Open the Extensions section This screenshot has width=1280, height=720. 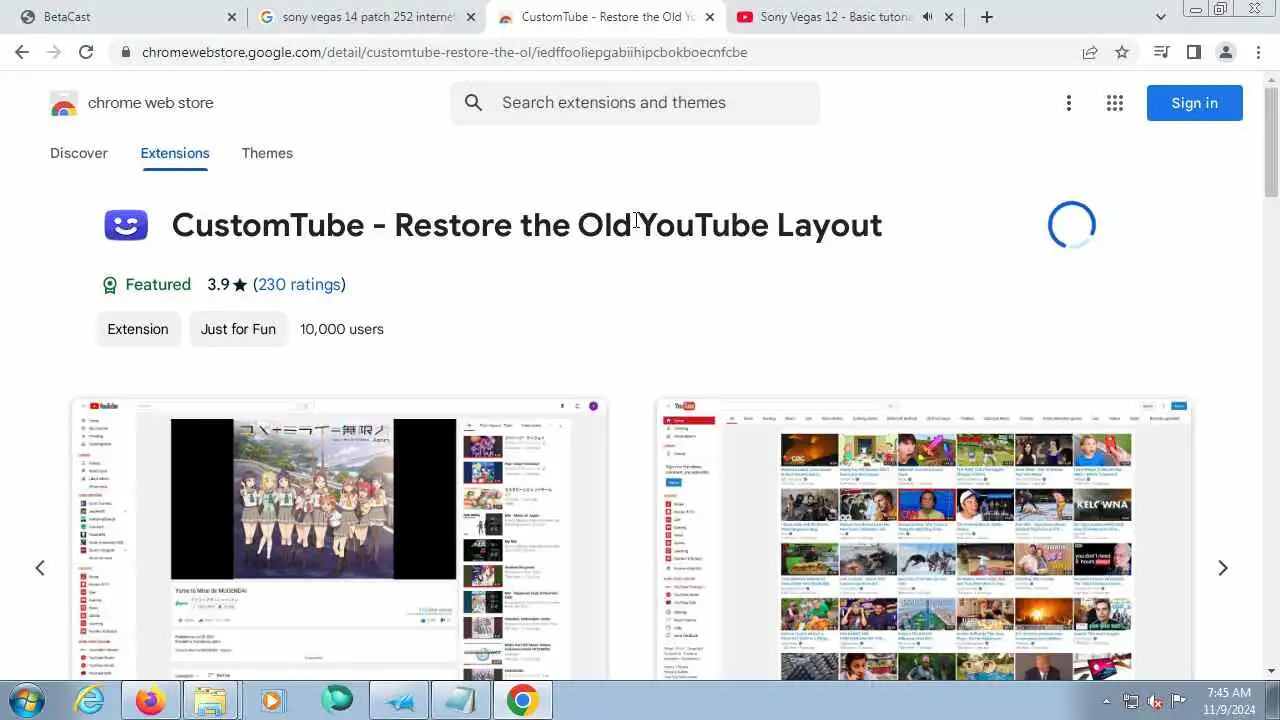175,153
